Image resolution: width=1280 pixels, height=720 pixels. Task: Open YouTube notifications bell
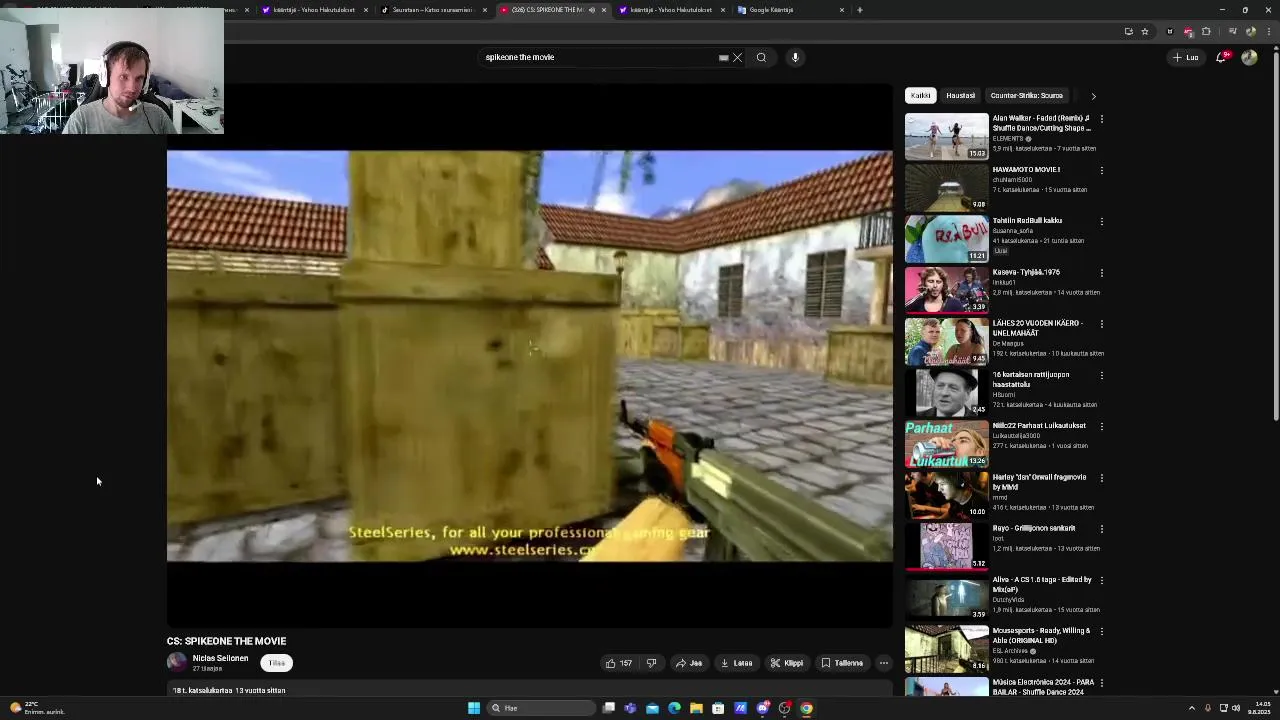1221,57
